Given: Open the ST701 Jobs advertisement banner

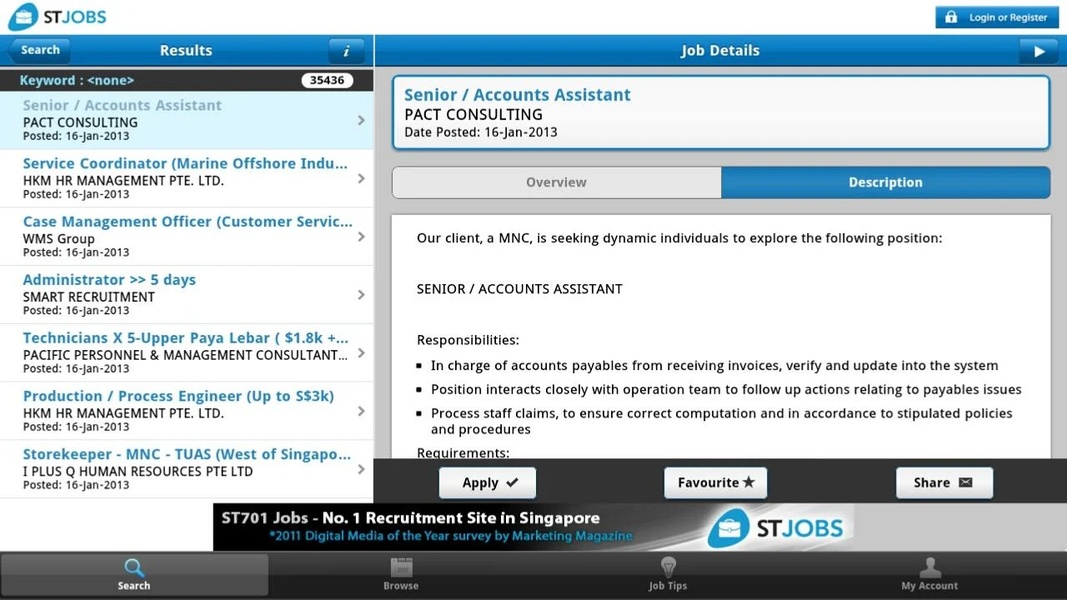Looking at the screenshot, I should pyautogui.click(x=534, y=527).
